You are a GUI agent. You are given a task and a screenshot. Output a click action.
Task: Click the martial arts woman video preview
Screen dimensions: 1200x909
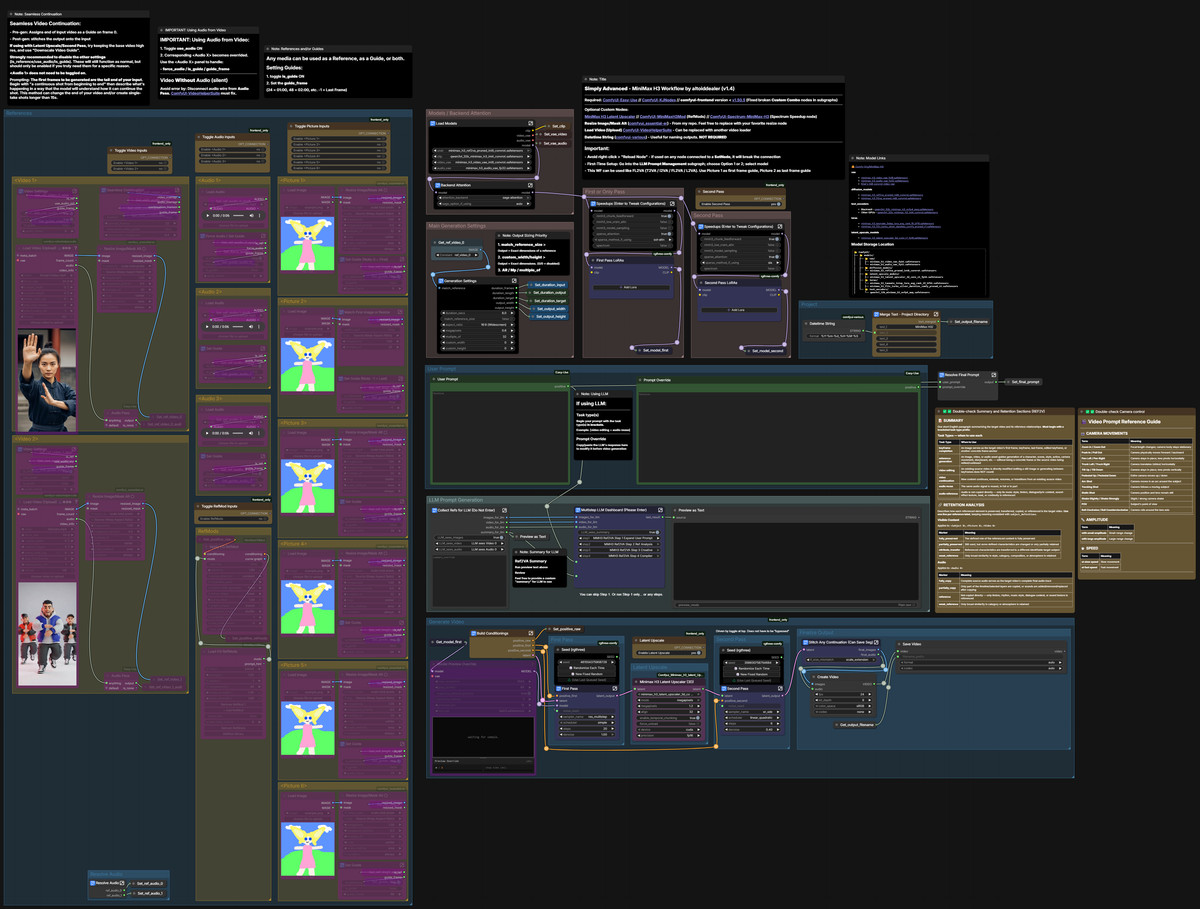(47, 381)
